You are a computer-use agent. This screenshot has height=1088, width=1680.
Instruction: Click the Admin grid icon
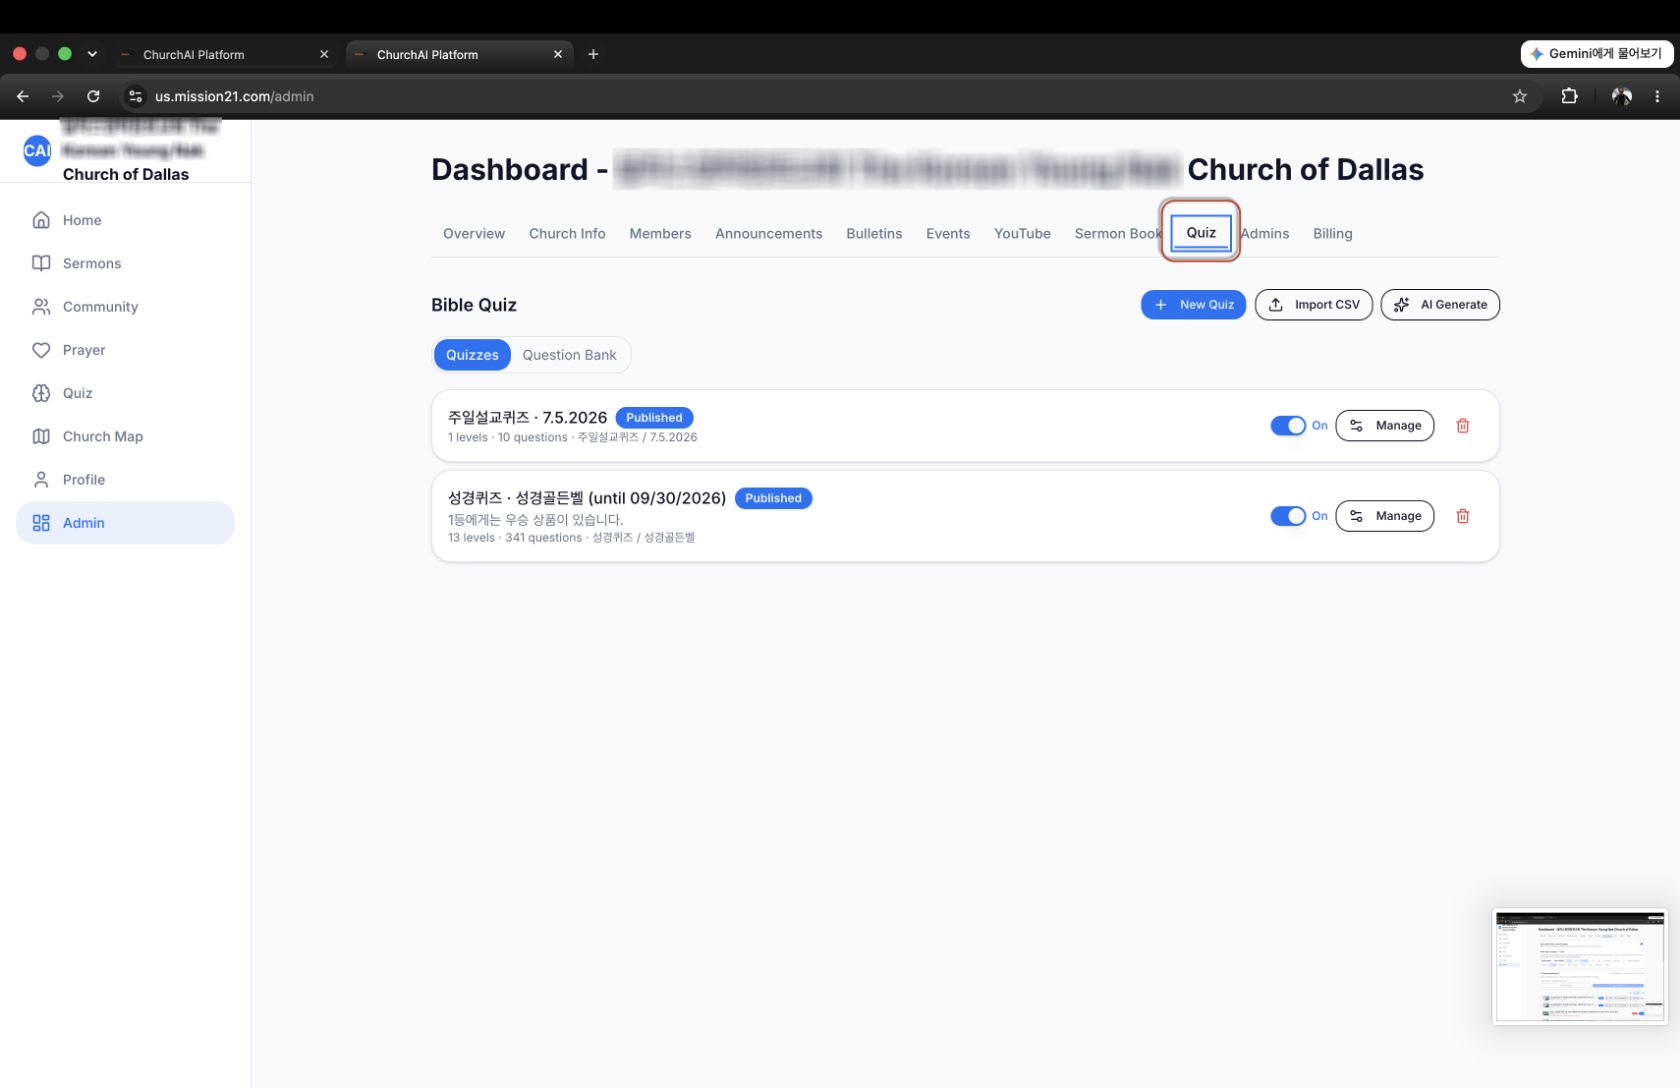(x=41, y=523)
